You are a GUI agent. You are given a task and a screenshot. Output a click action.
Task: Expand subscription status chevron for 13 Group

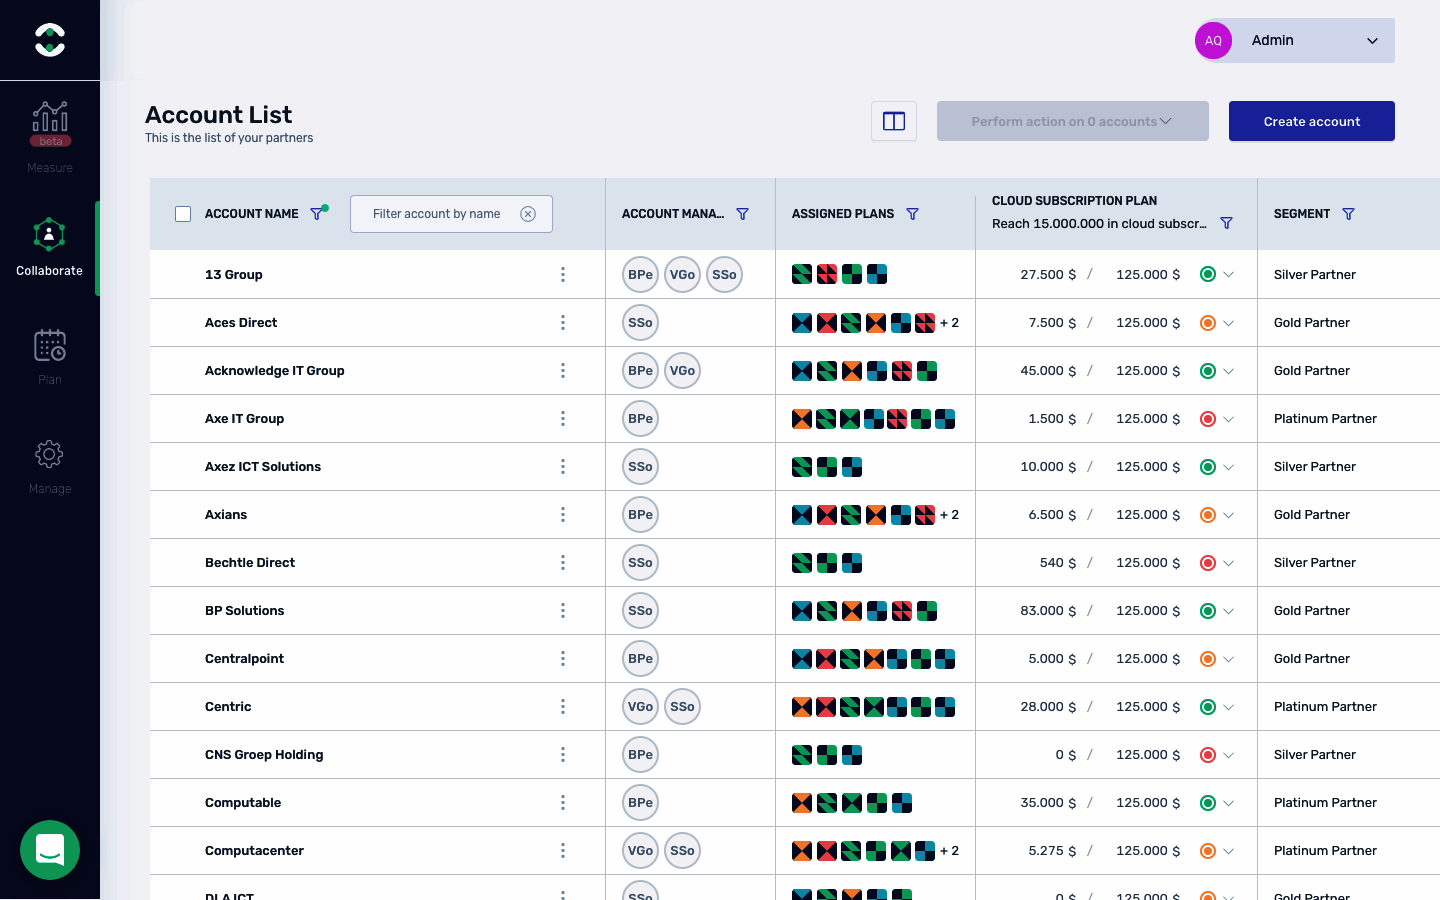click(x=1229, y=275)
